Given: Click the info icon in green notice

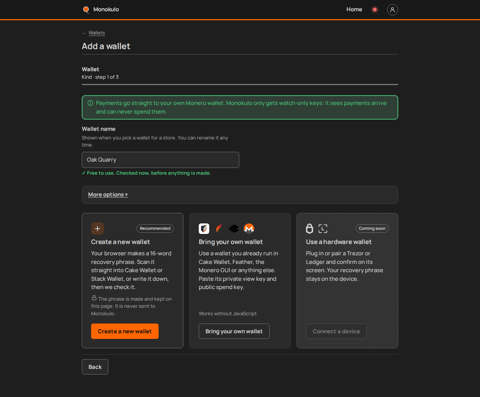Looking at the screenshot, I should click(90, 103).
